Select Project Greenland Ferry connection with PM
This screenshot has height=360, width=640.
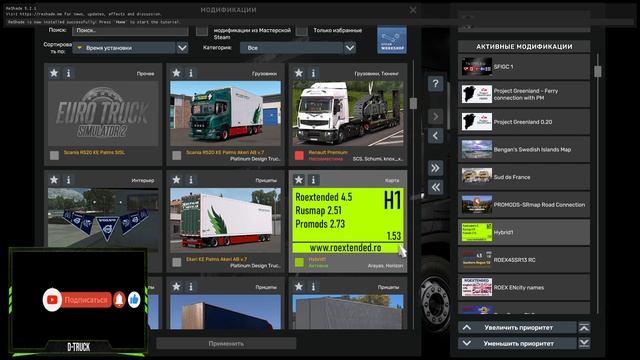[x=524, y=94]
